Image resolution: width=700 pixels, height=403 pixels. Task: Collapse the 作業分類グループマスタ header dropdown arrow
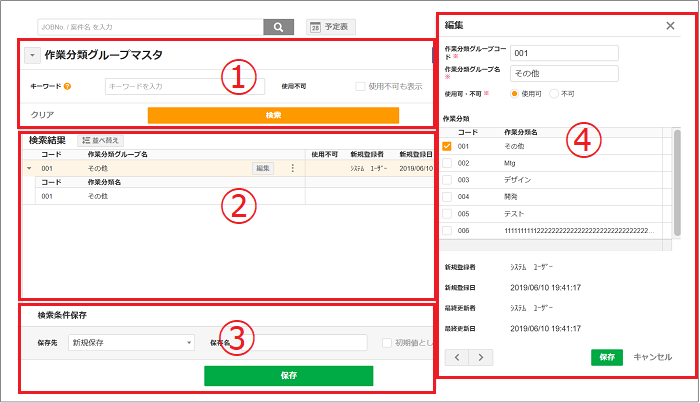[x=32, y=56]
